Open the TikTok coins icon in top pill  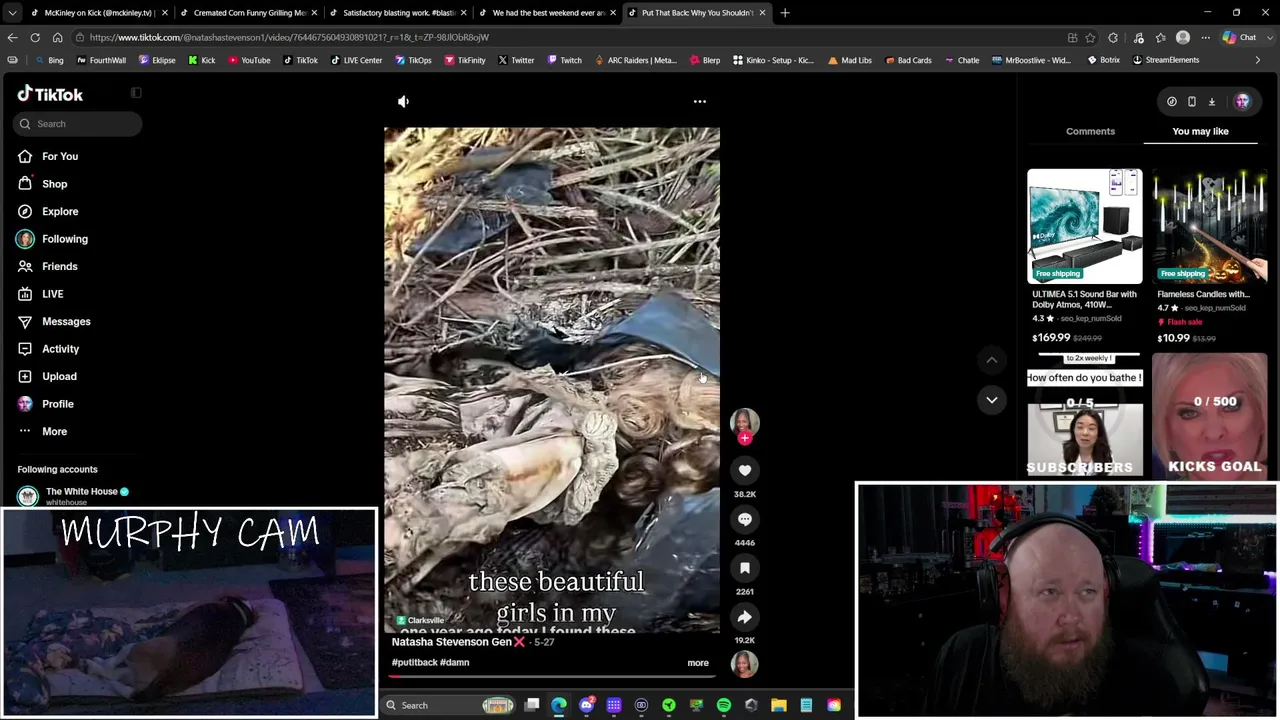click(x=1172, y=101)
